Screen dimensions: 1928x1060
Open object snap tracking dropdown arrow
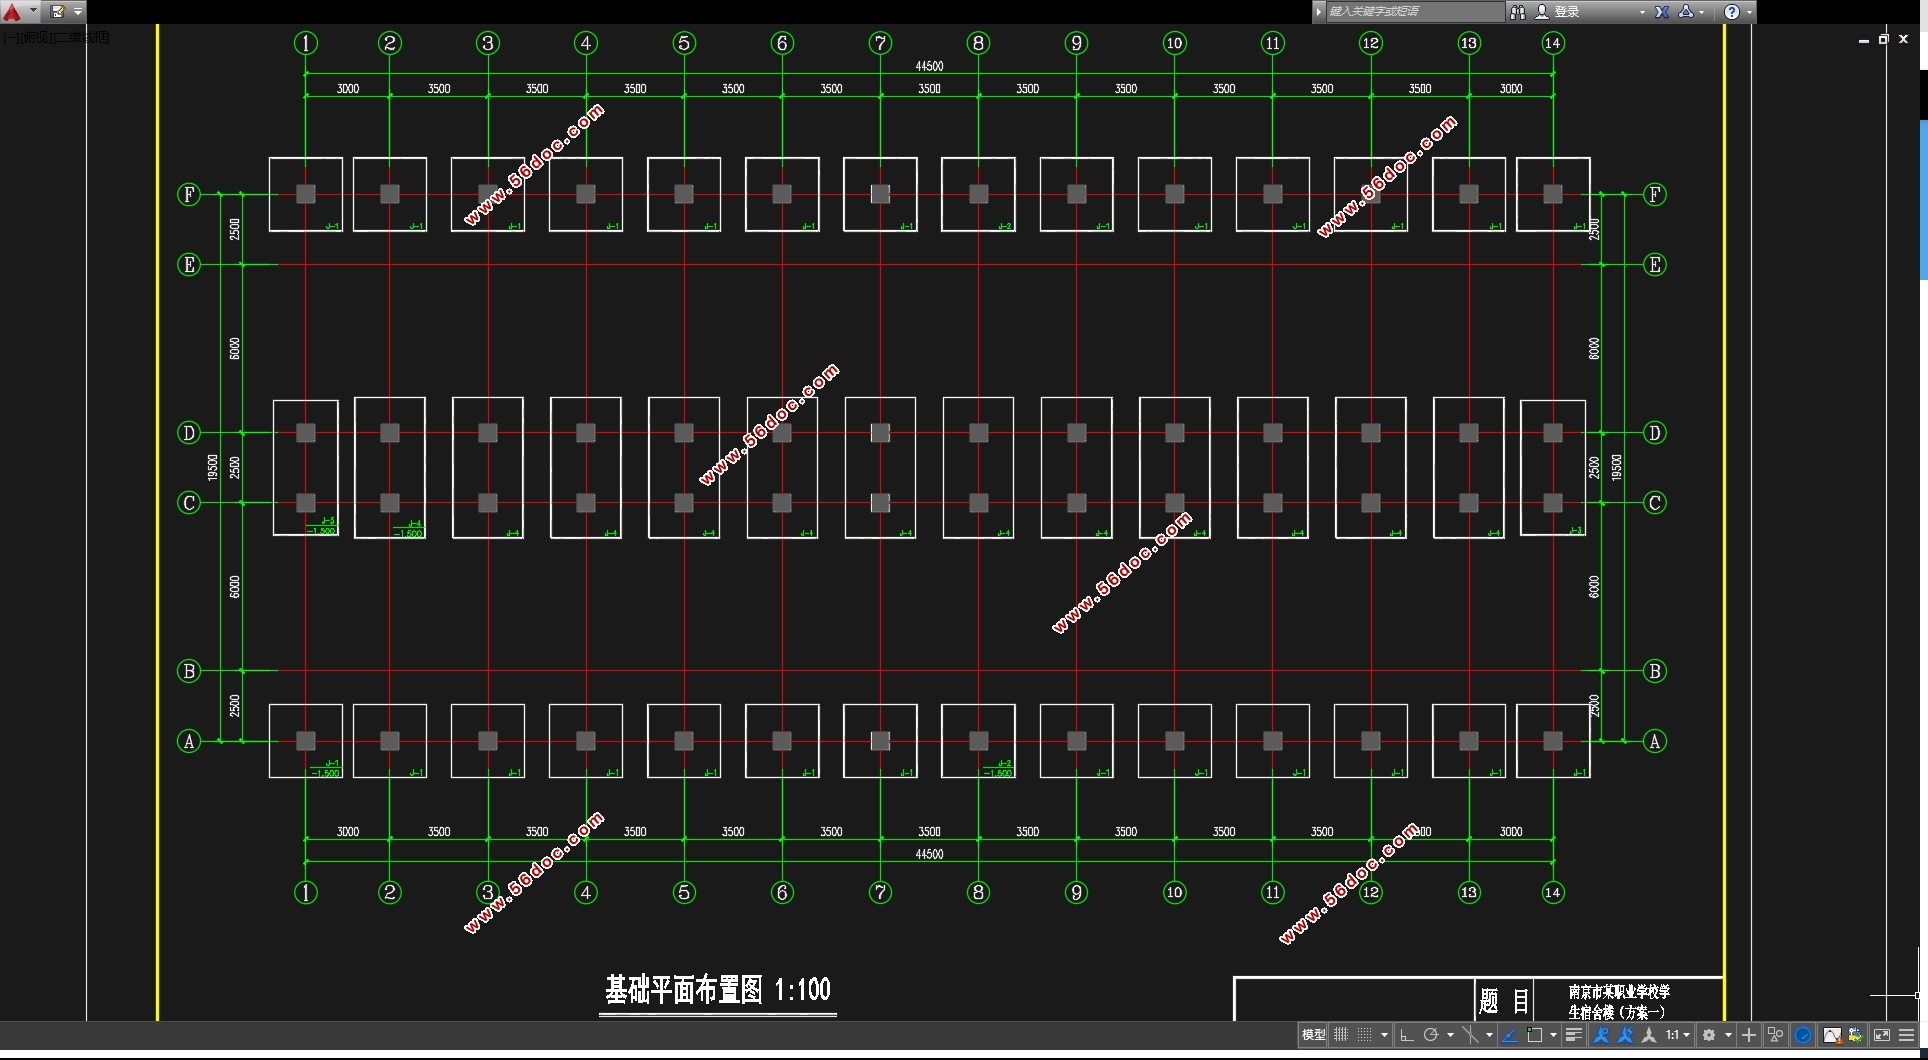pyautogui.click(x=1489, y=1035)
